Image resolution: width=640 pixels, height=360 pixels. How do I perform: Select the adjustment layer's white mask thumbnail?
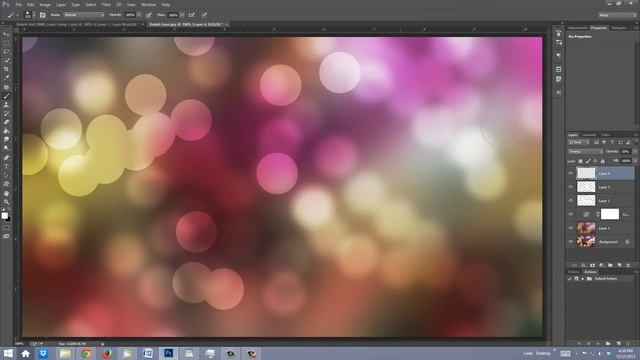point(610,214)
